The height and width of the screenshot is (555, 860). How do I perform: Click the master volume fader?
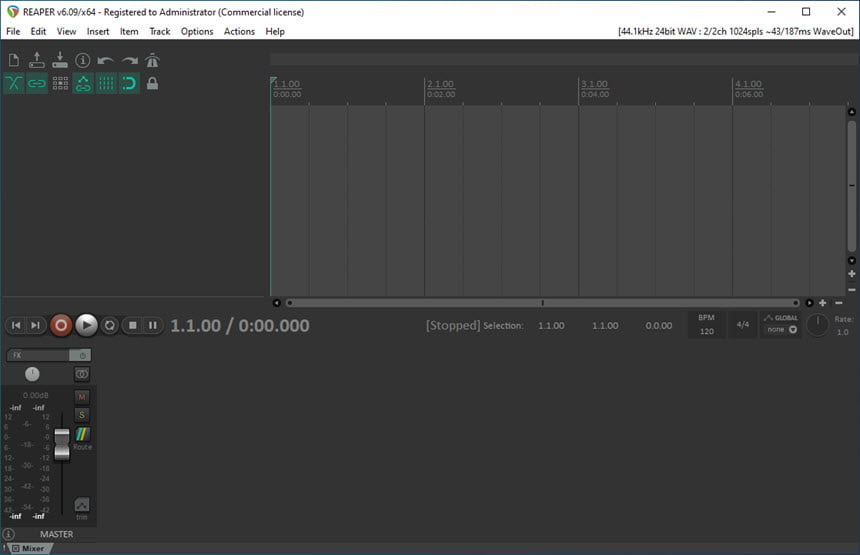click(62, 444)
